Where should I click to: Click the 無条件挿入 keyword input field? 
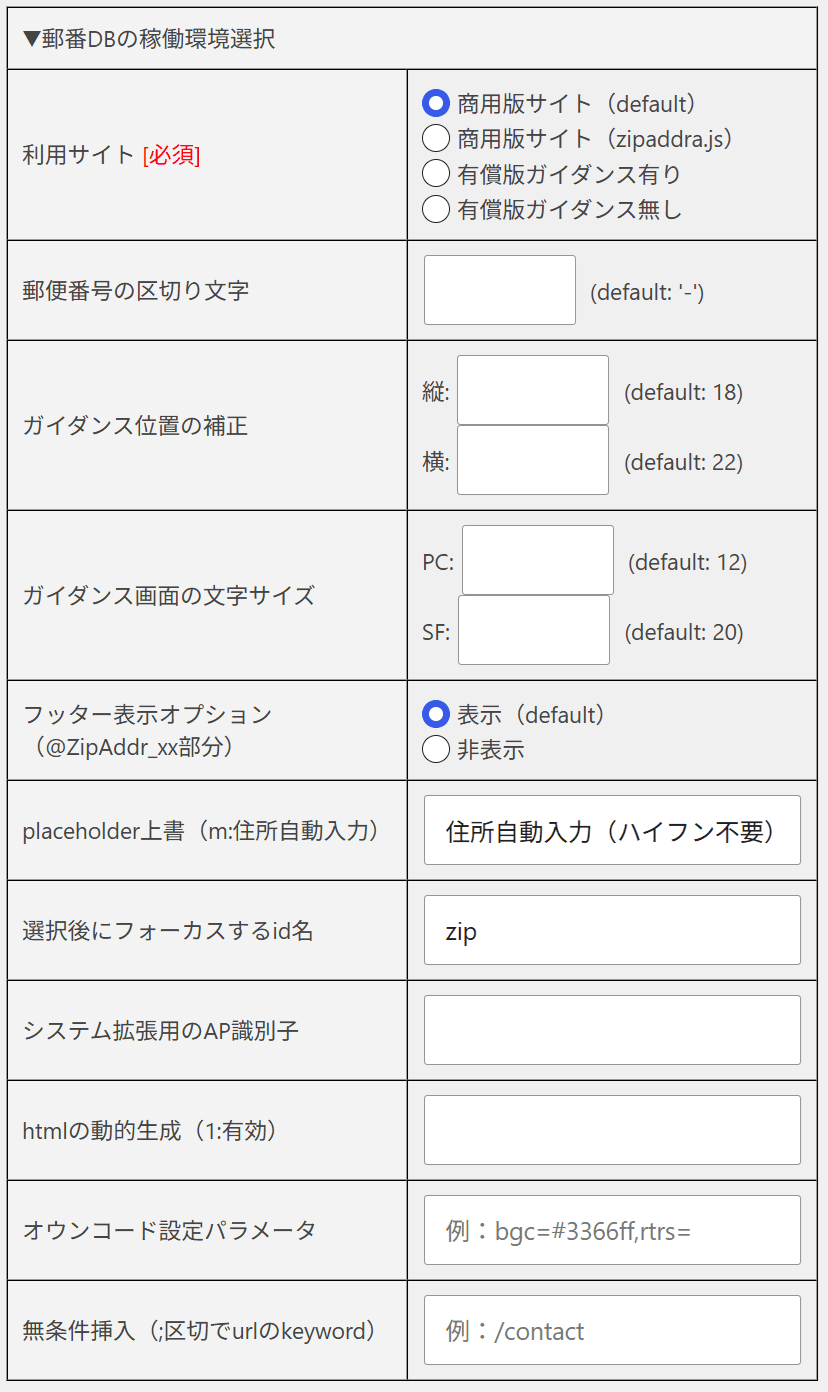612,1330
